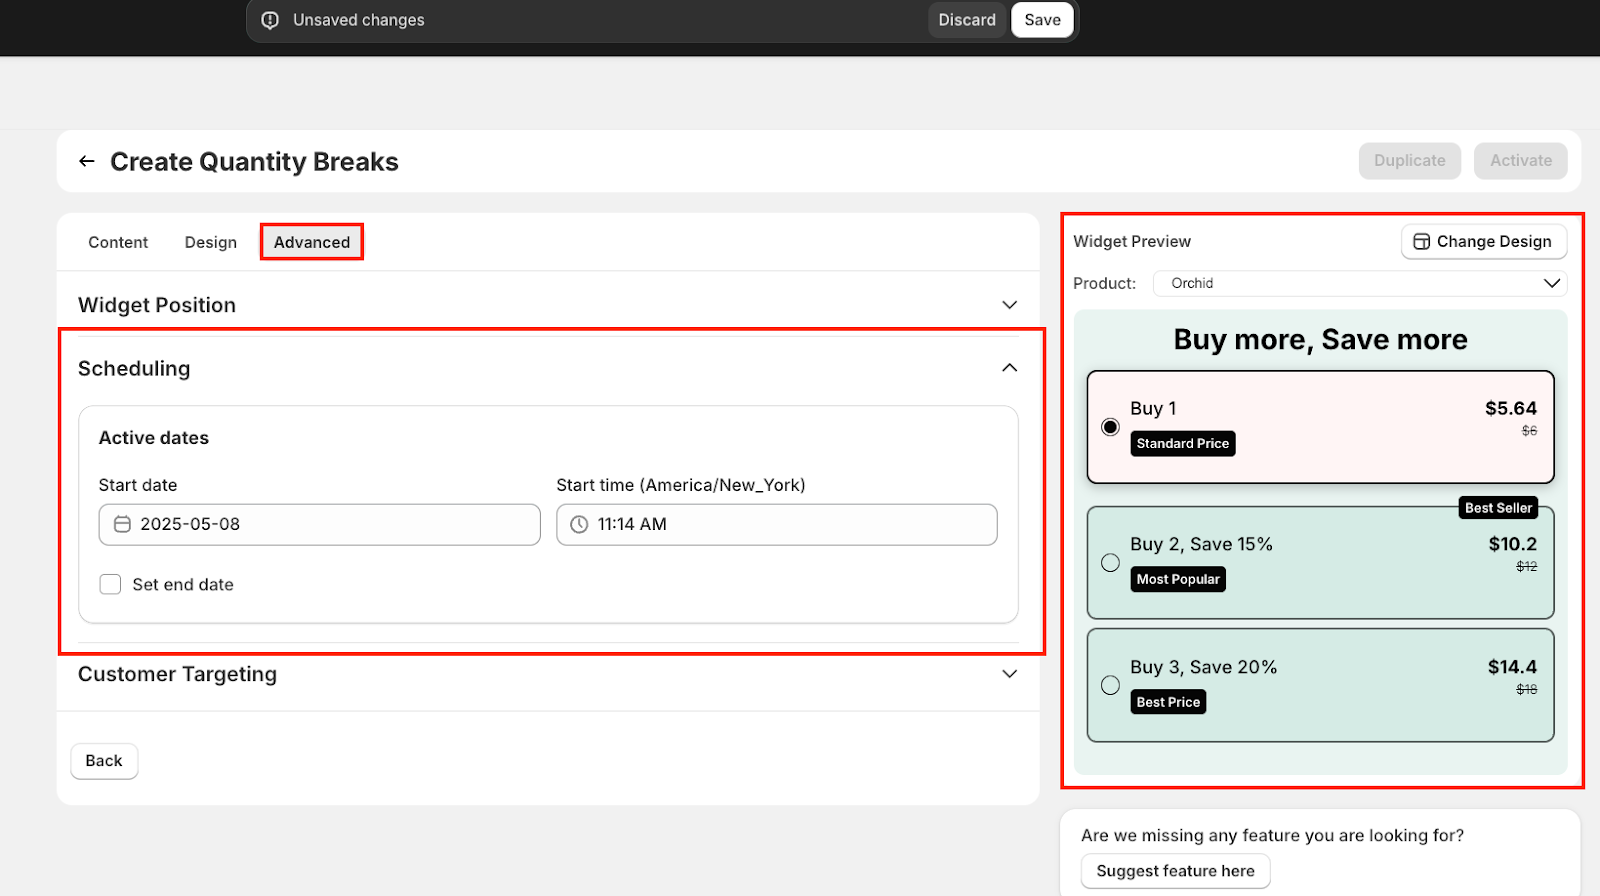This screenshot has height=896, width=1600.
Task: Expand the Customer Targeting section
Action: 1009,674
